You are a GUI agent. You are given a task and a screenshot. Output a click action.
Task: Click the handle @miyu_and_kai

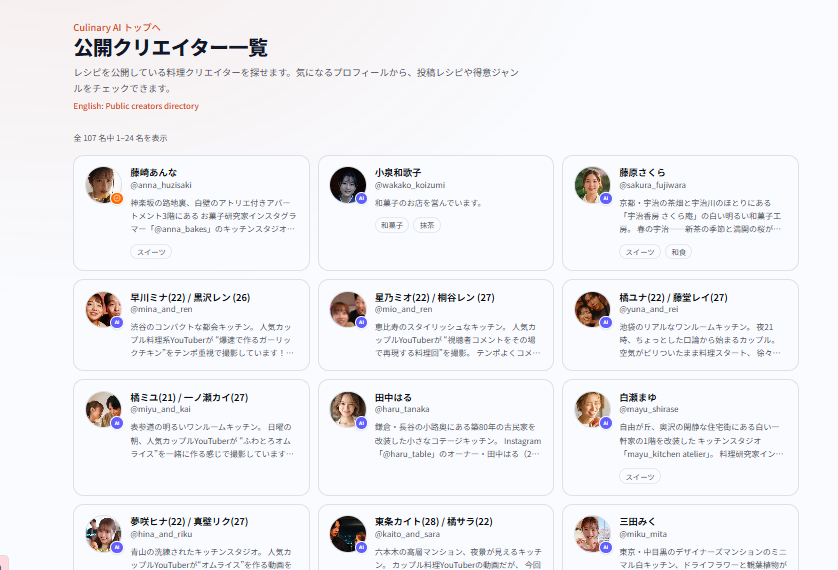tap(160, 409)
